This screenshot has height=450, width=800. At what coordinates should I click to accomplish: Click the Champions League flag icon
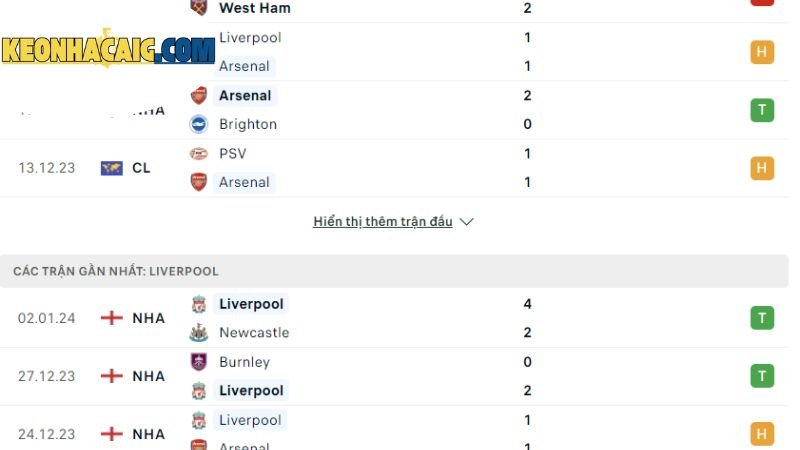click(x=112, y=168)
